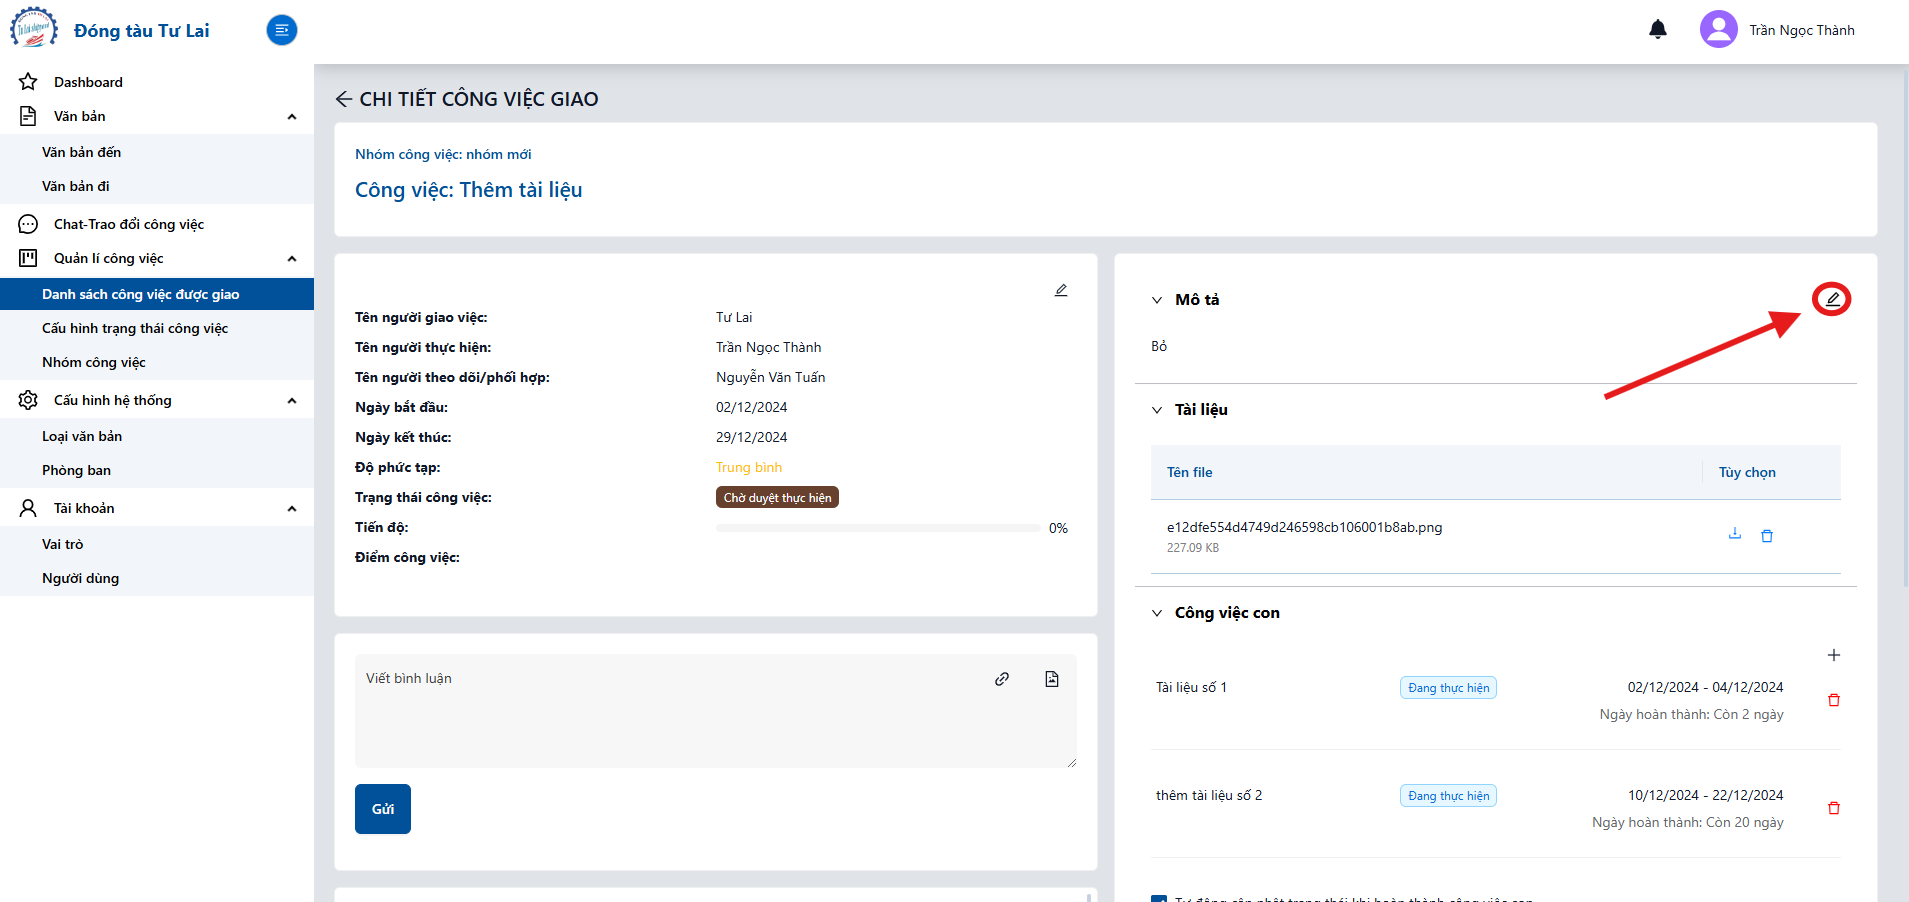Open Trần Ngọc Thành user avatar
This screenshot has width=1909, height=902.
tap(1719, 29)
